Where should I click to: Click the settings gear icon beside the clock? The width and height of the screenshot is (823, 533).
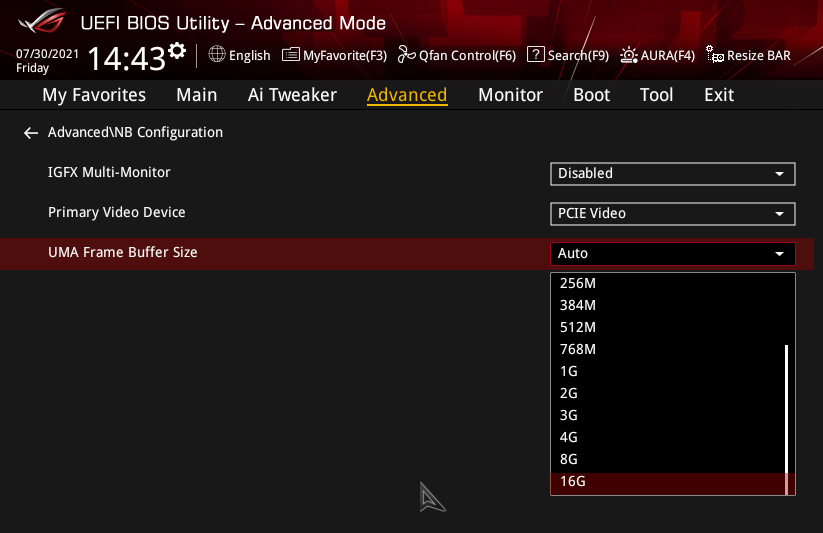tap(177, 51)
